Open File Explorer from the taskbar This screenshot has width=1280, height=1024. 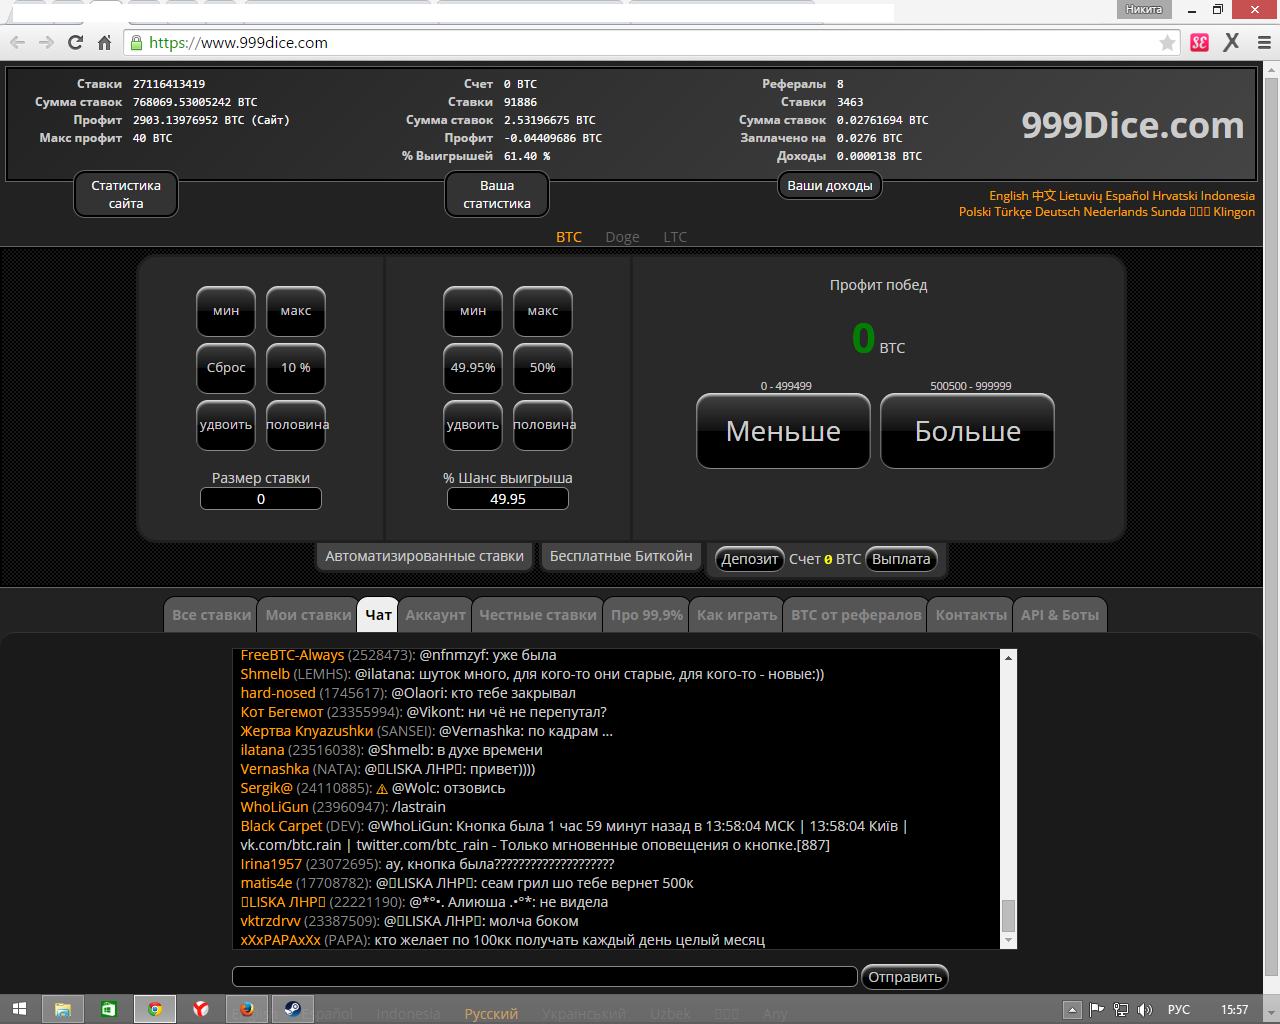click(x=63, y=1009)
